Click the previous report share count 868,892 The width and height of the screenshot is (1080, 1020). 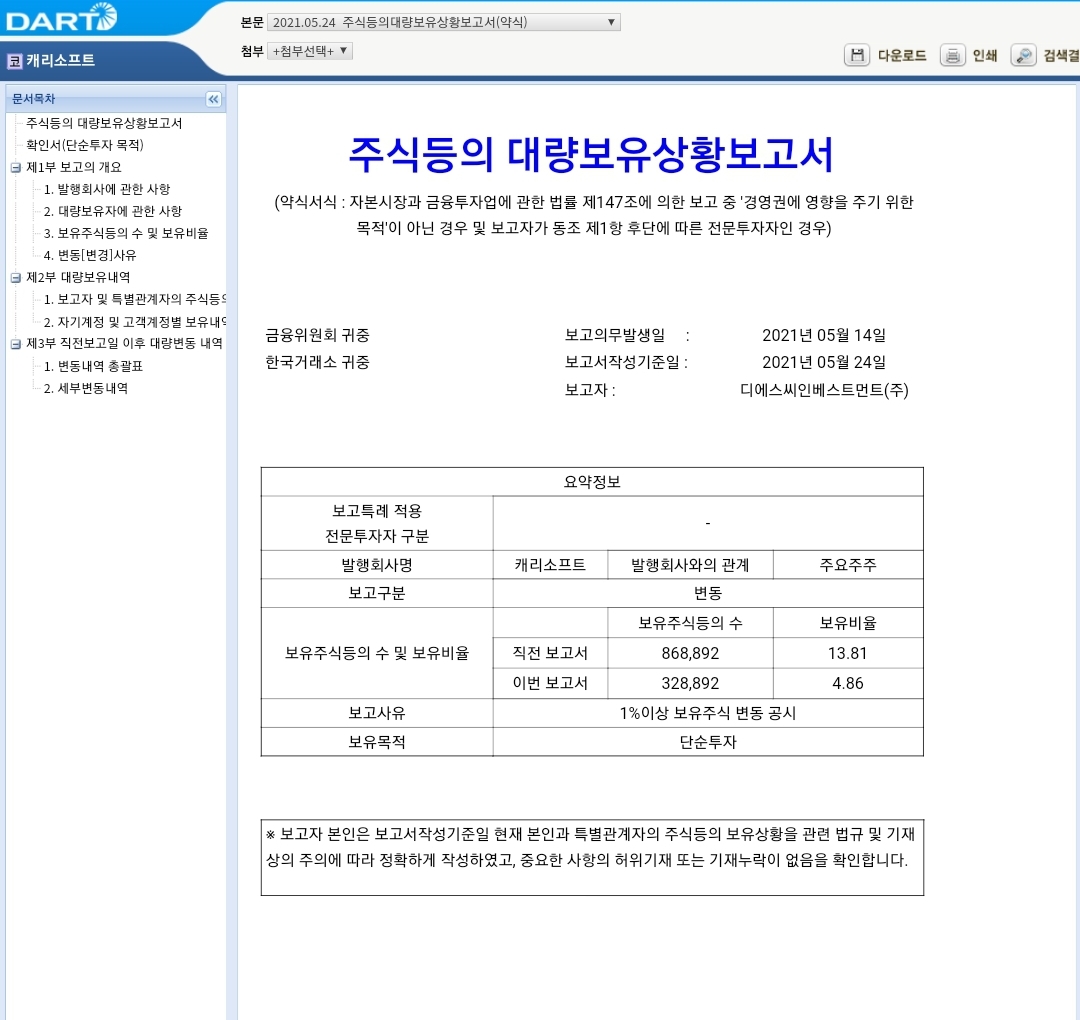point(690,653)
